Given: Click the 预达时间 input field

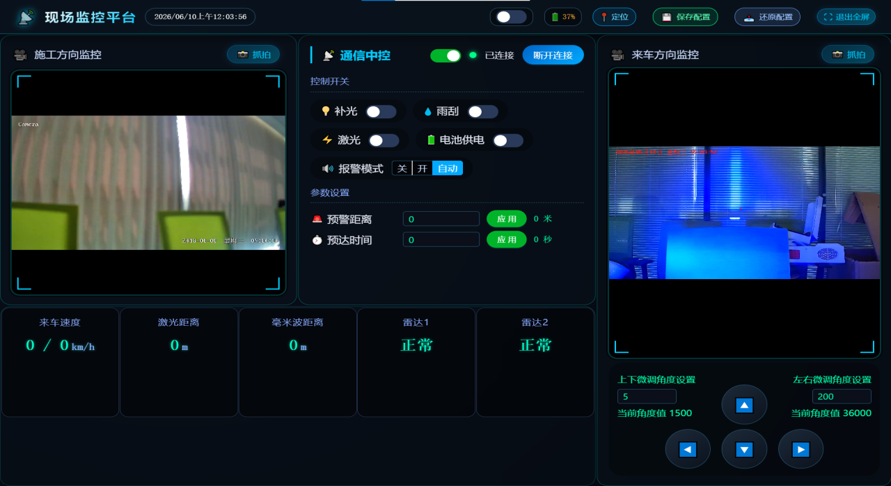Looking at the screenshot, I should point(441,240).
